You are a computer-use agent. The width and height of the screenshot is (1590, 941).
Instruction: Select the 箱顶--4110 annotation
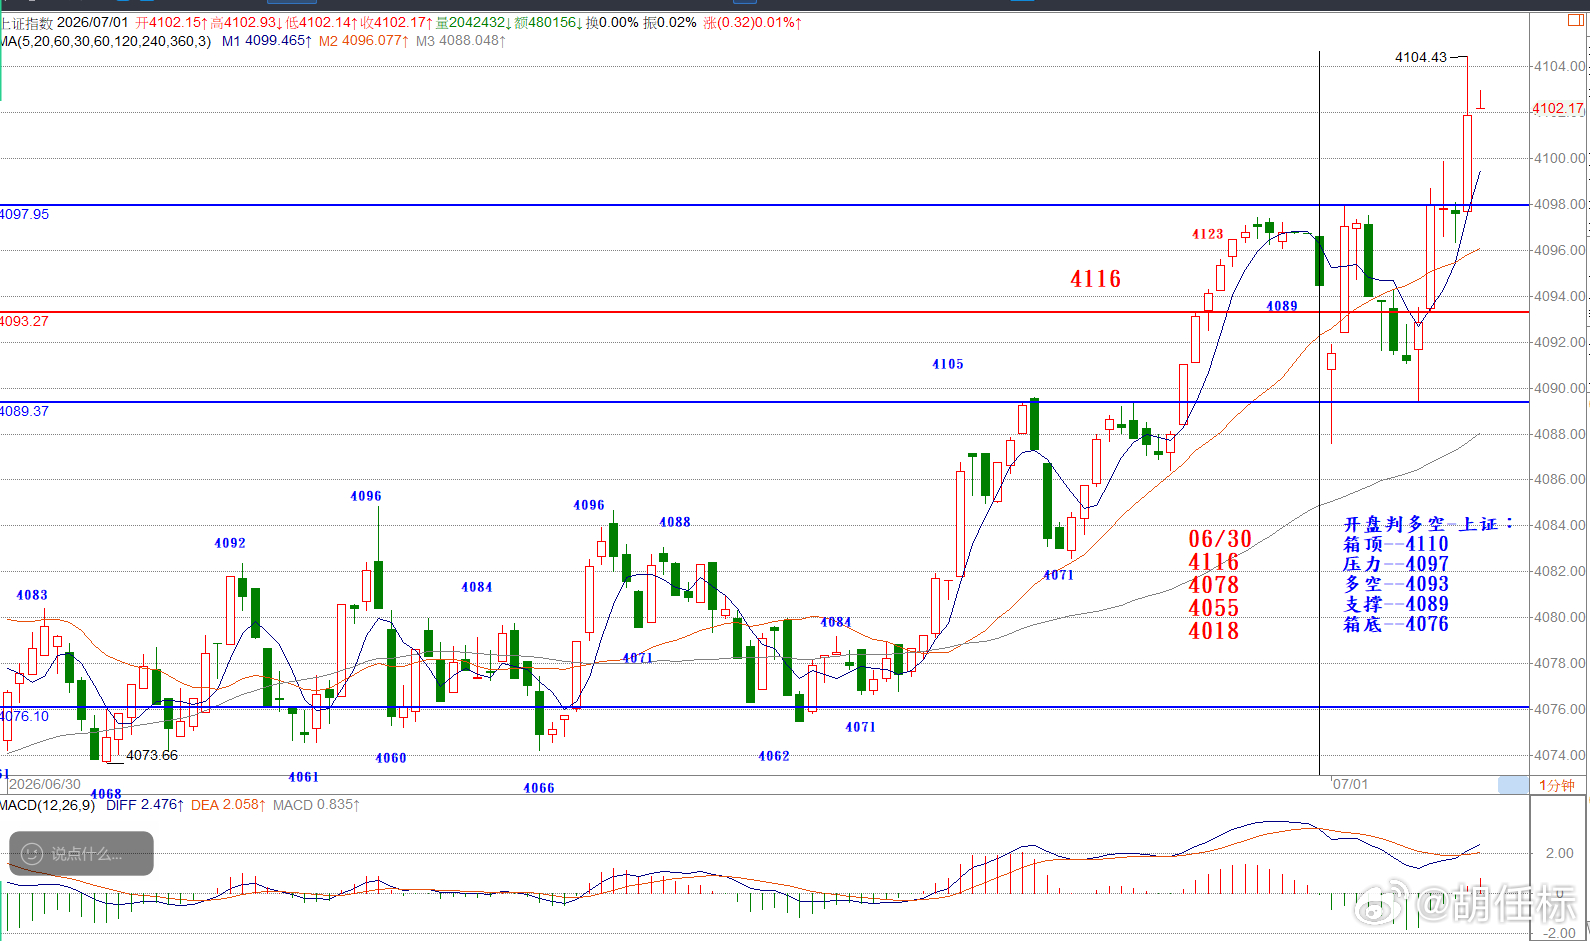point(1396,544)
